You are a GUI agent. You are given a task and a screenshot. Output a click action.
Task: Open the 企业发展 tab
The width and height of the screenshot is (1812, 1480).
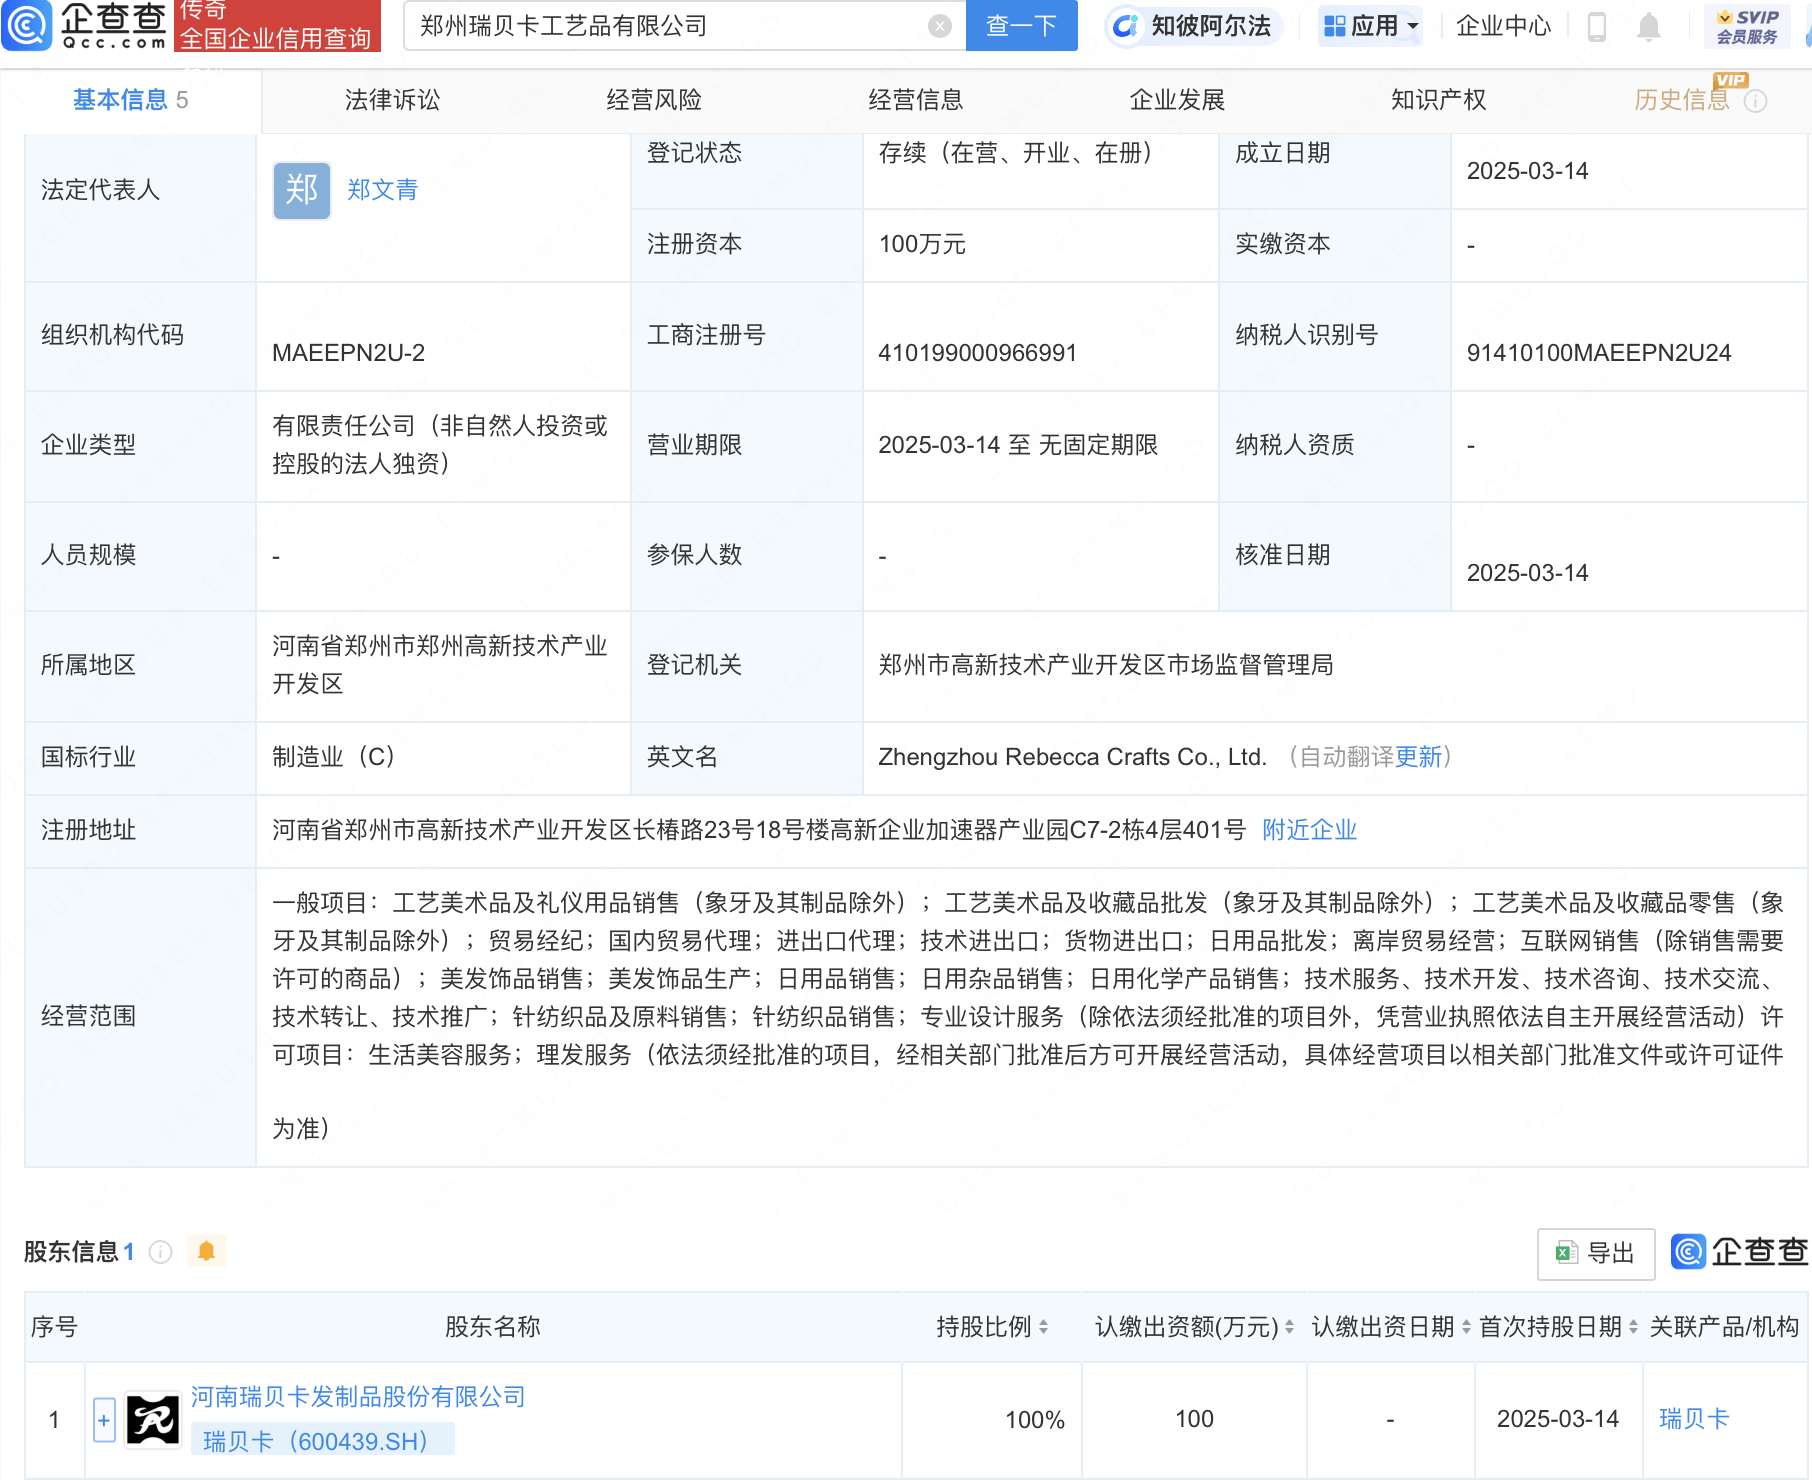(1178, 100)
